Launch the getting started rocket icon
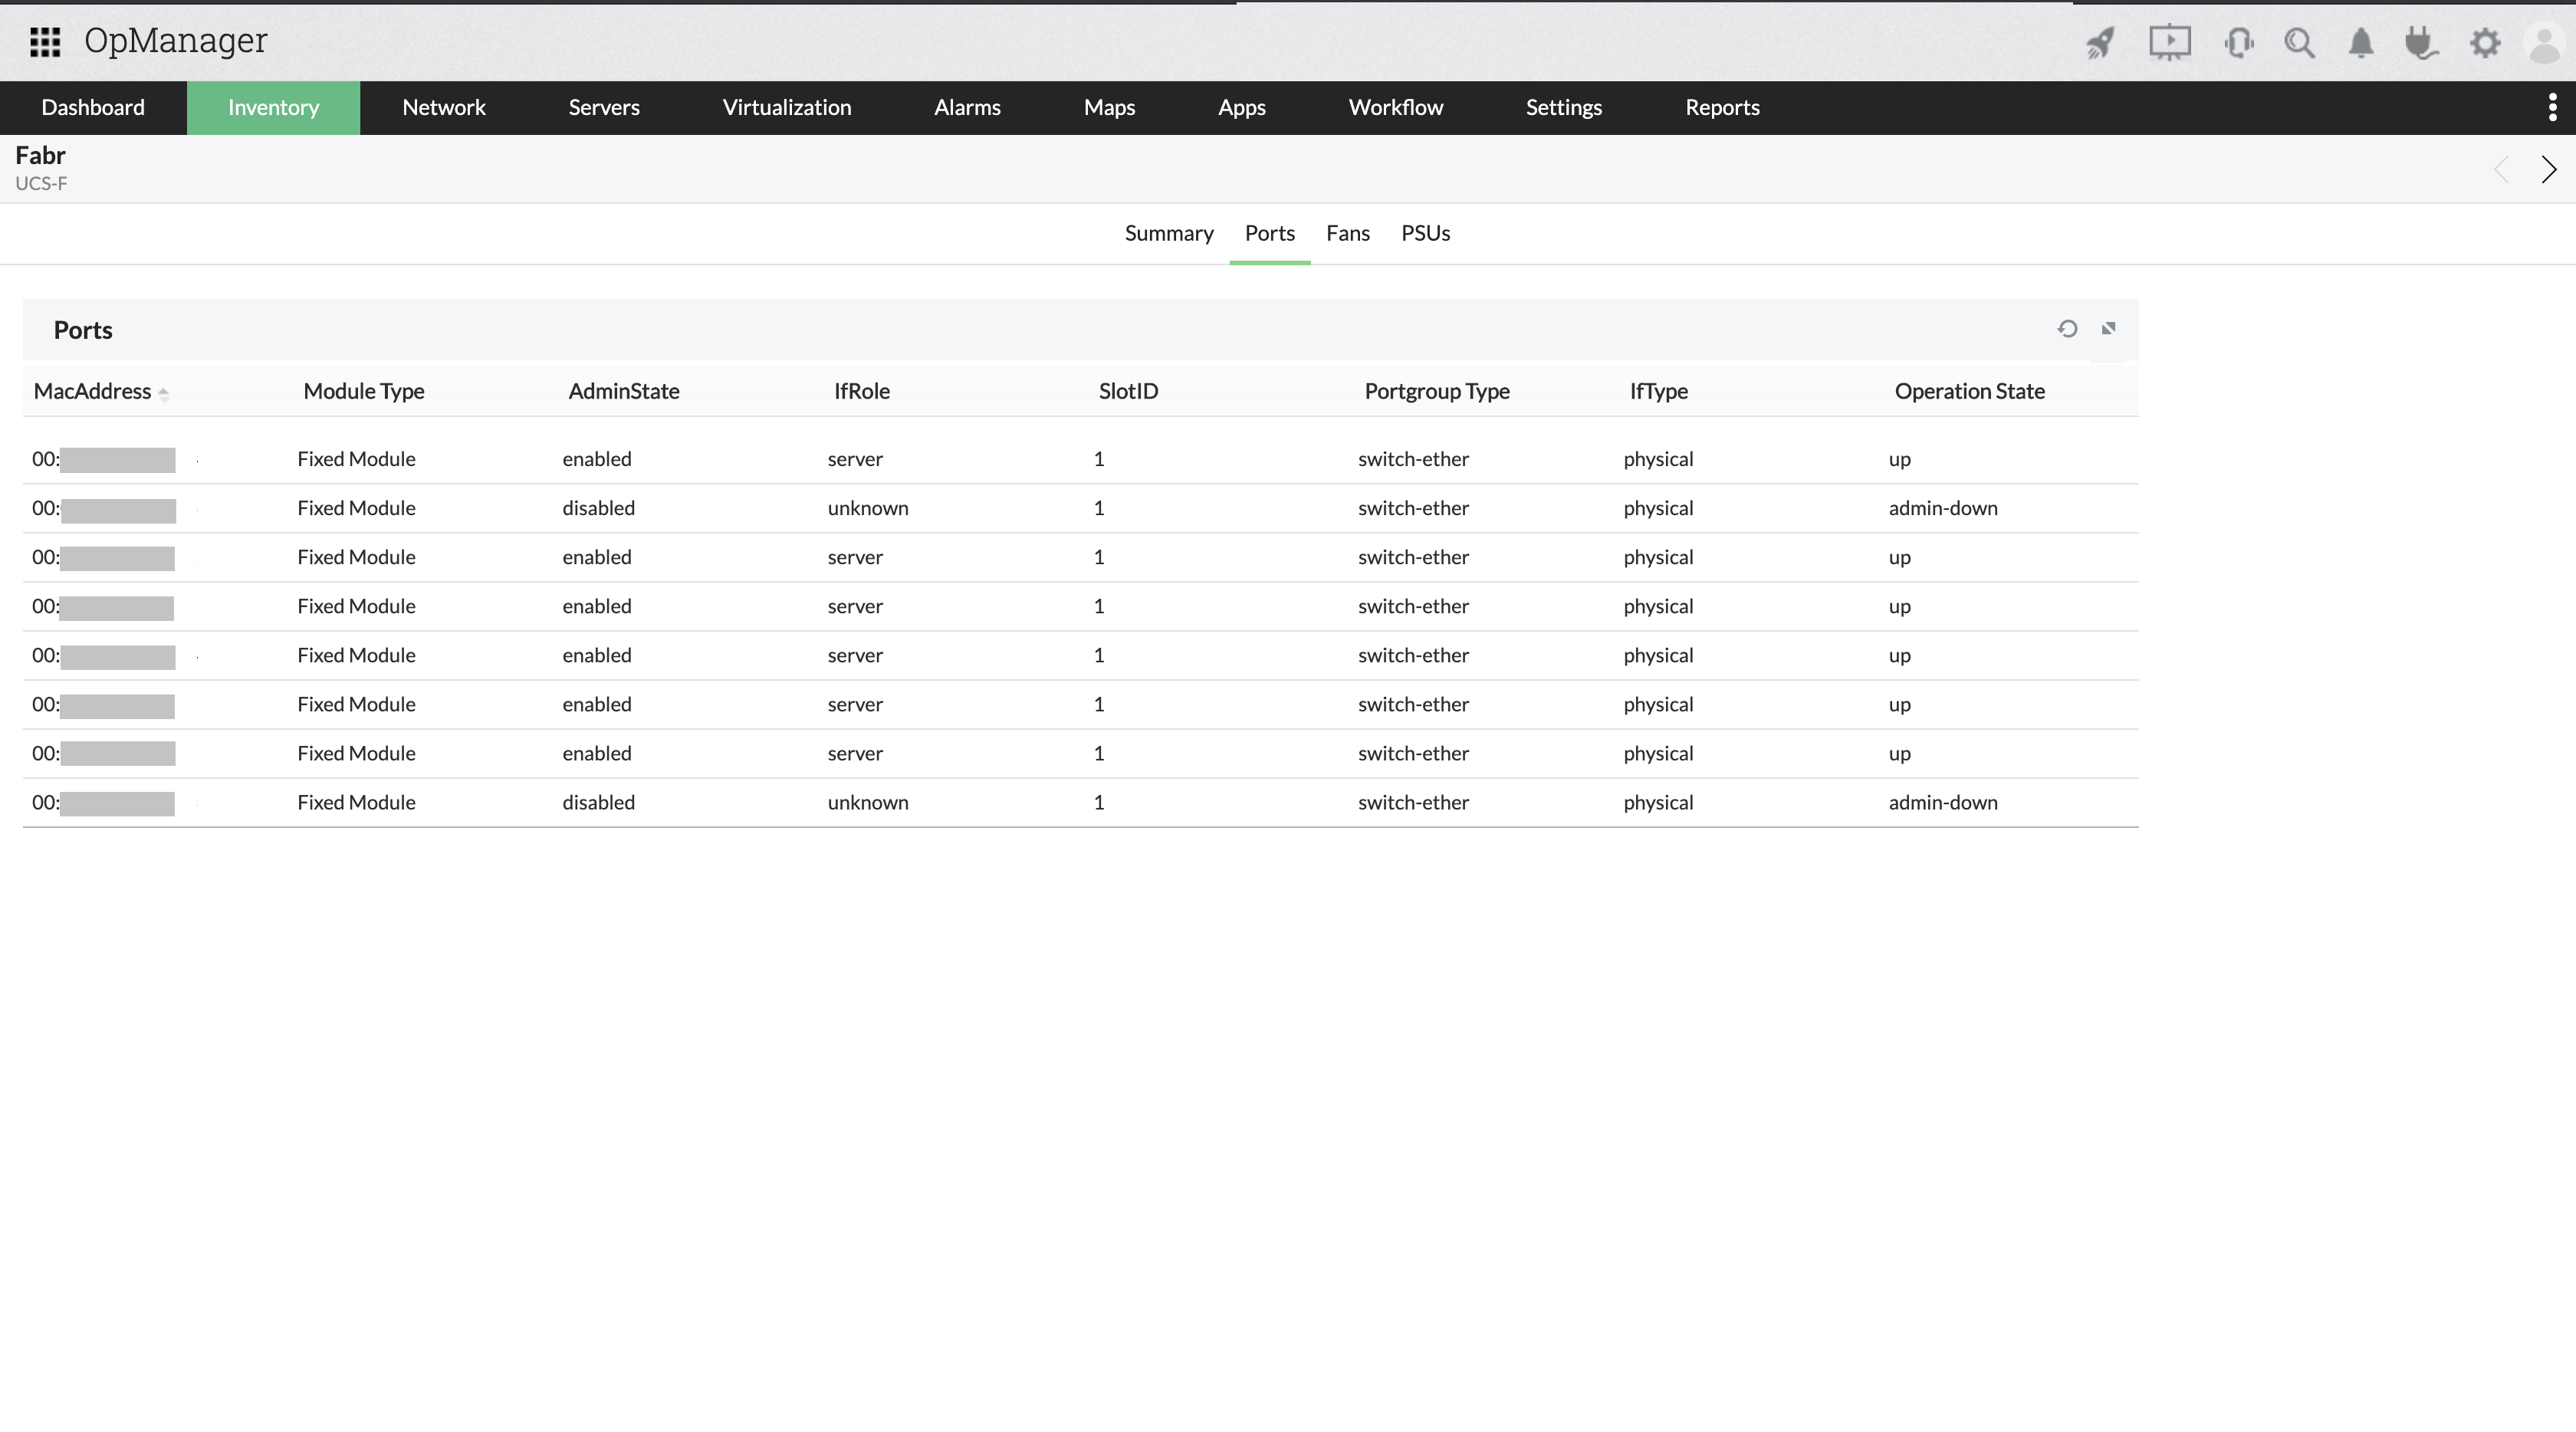This screenshot has height=1432, width=2576. tap(2100, 42)
